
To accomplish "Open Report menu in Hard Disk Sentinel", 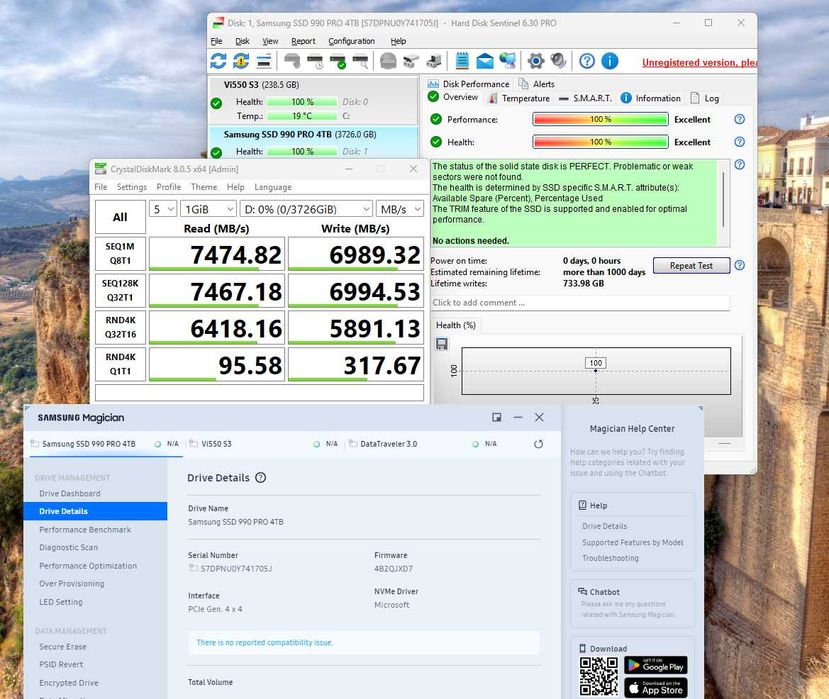I will [303, 41].
